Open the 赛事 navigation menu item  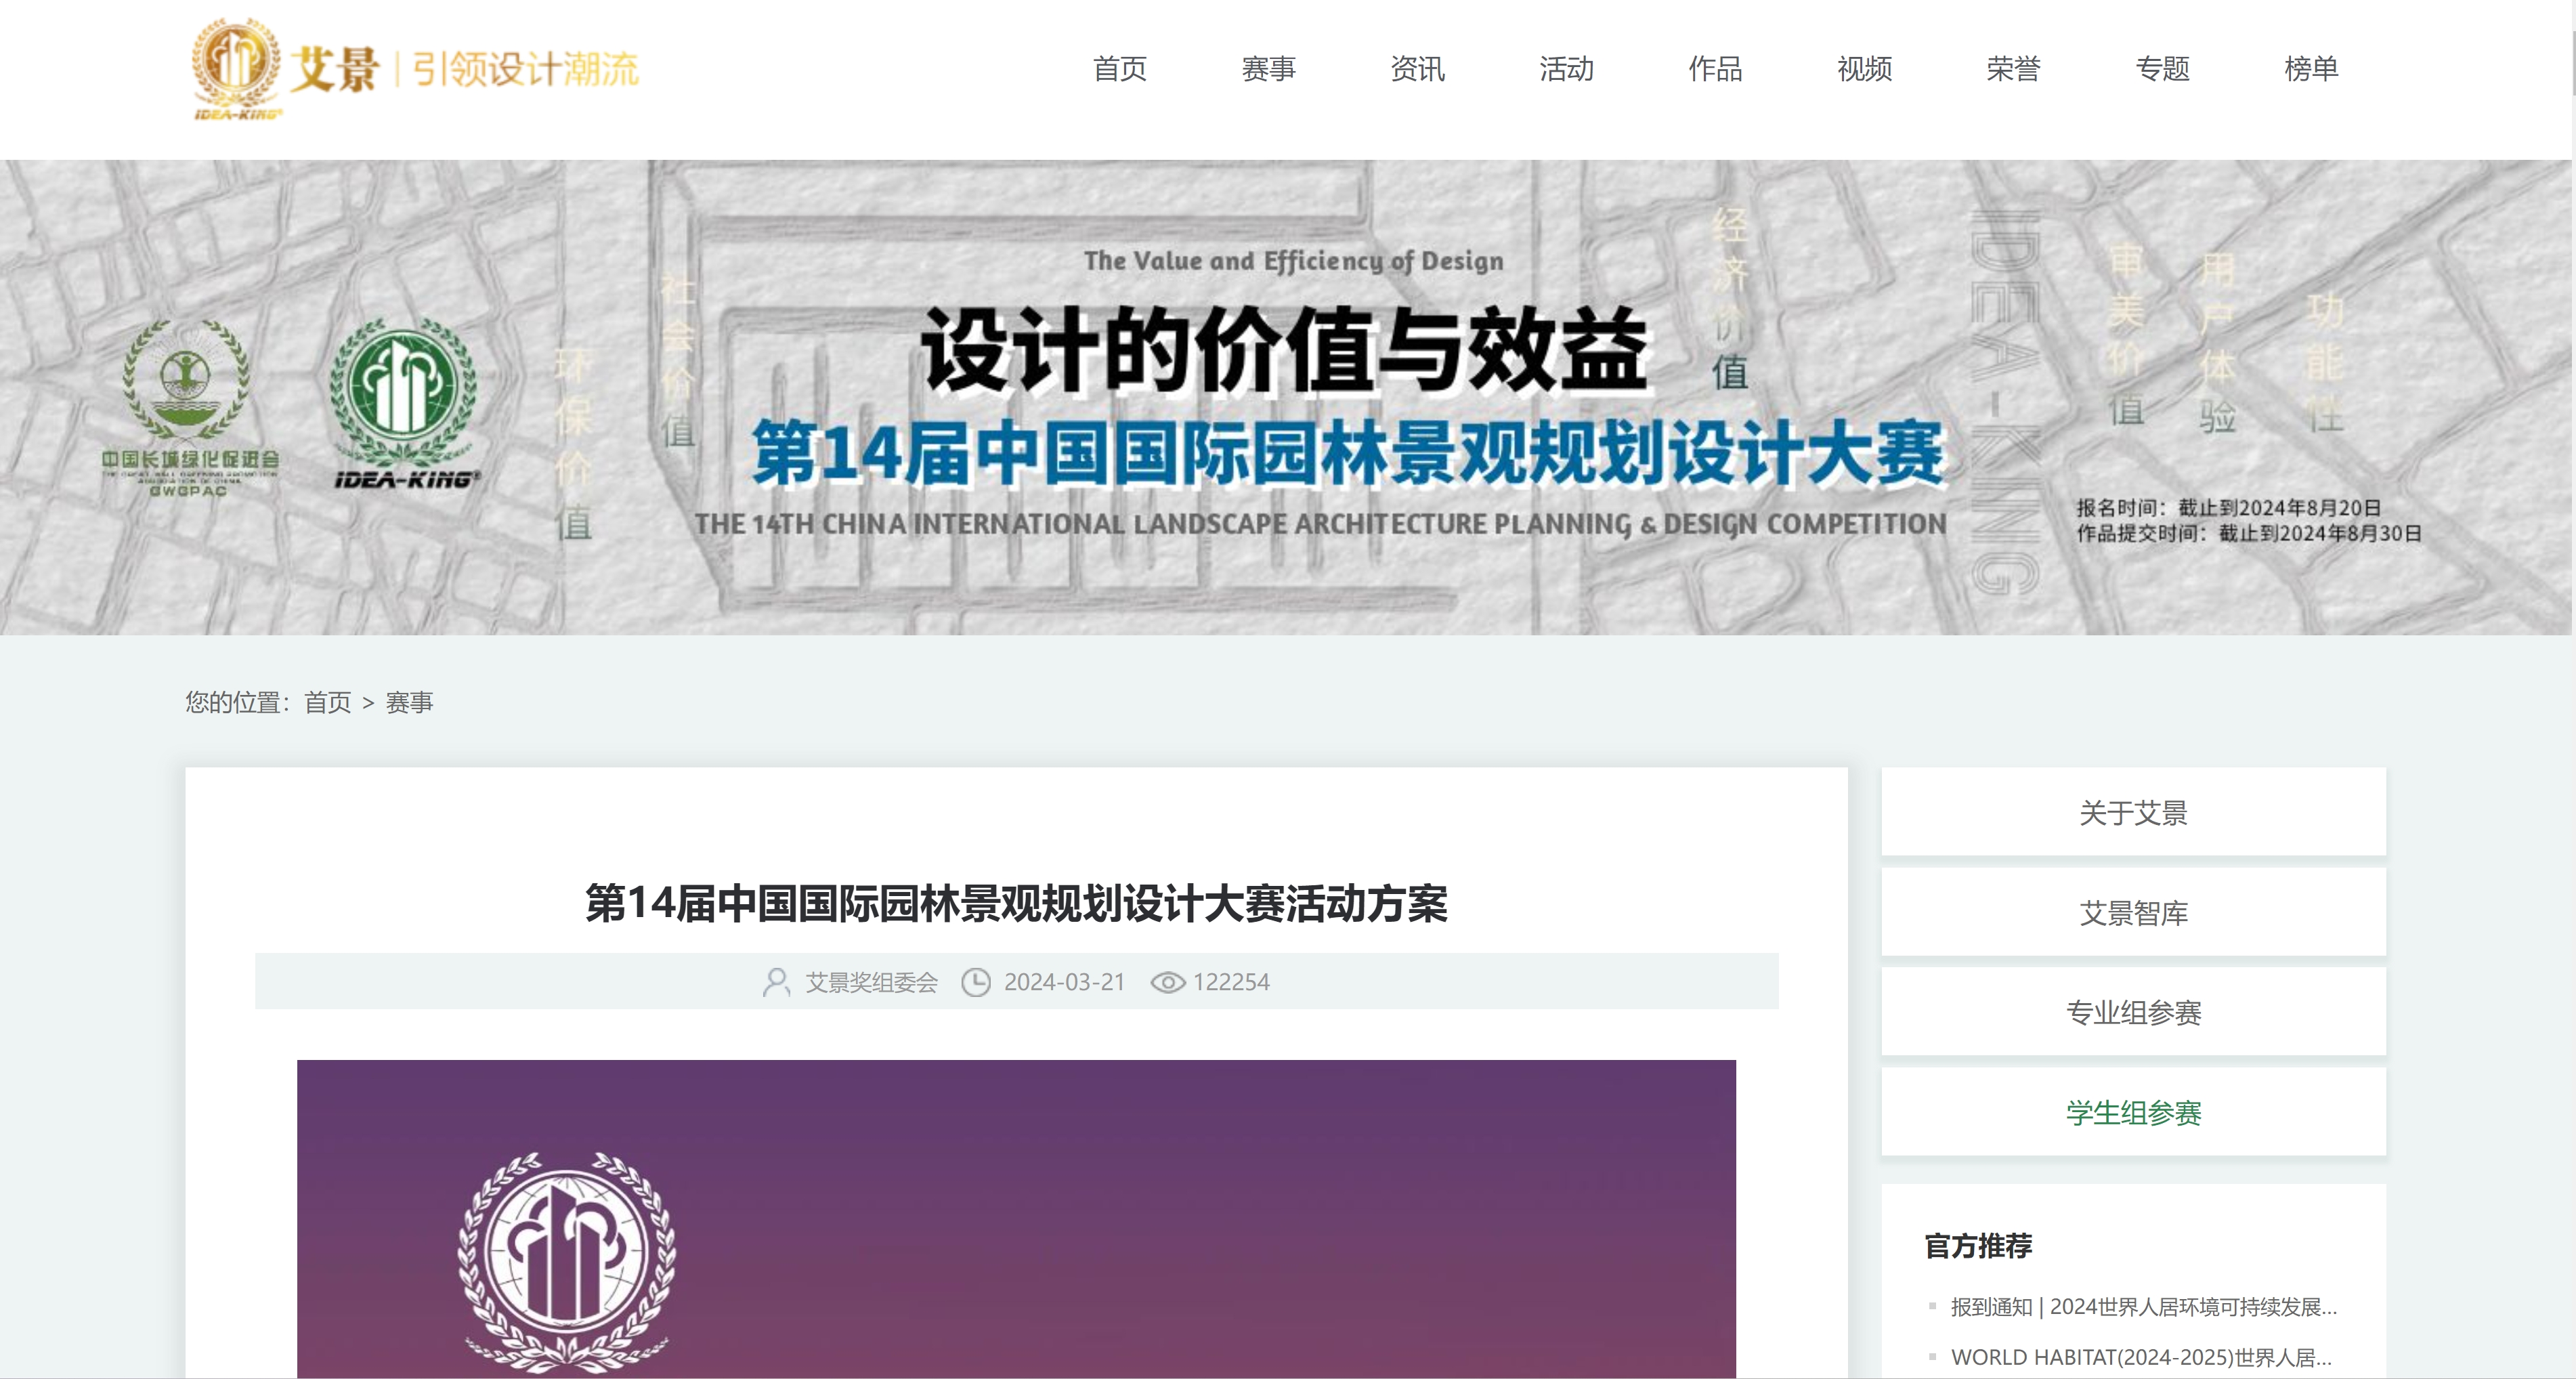coord(1268,69)
